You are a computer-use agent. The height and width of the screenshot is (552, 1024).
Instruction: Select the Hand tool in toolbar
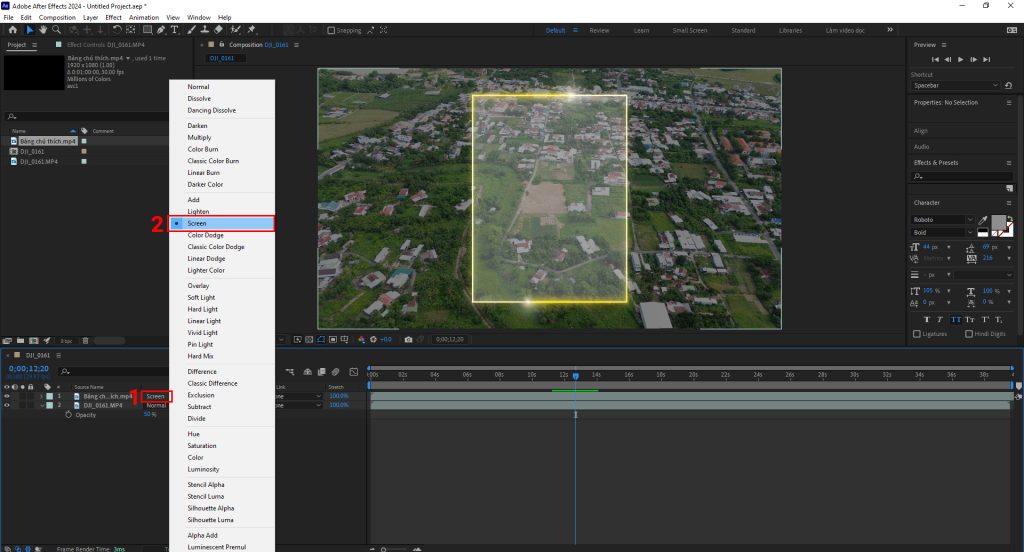point(43,30)
